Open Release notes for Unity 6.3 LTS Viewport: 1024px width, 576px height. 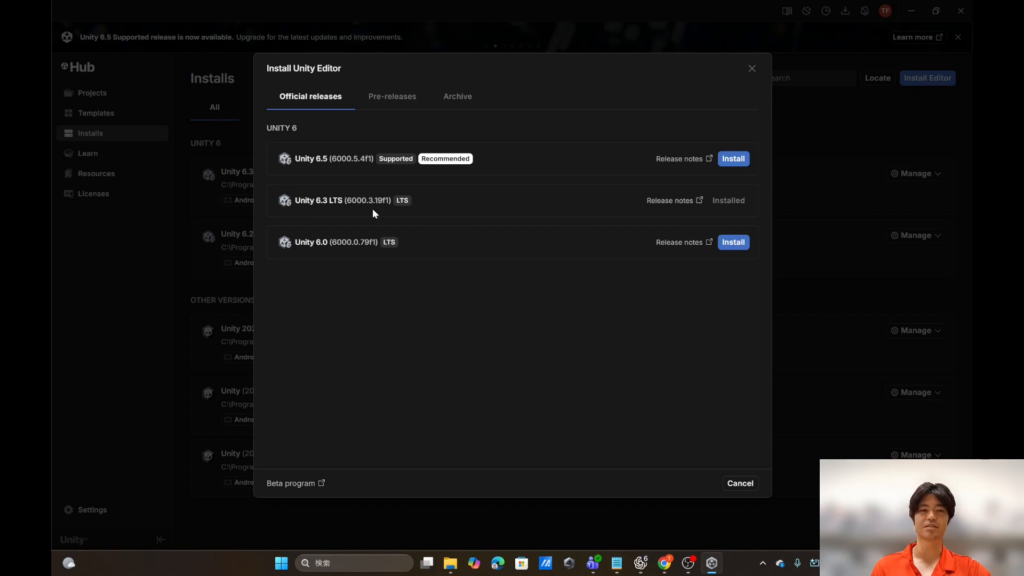pyautogui.click(x=675, y=200)
